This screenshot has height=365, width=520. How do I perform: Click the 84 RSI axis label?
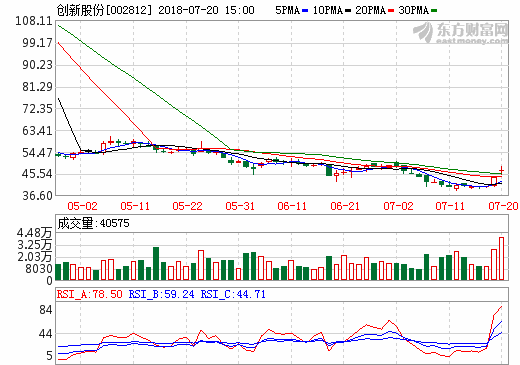click(46, 310)
